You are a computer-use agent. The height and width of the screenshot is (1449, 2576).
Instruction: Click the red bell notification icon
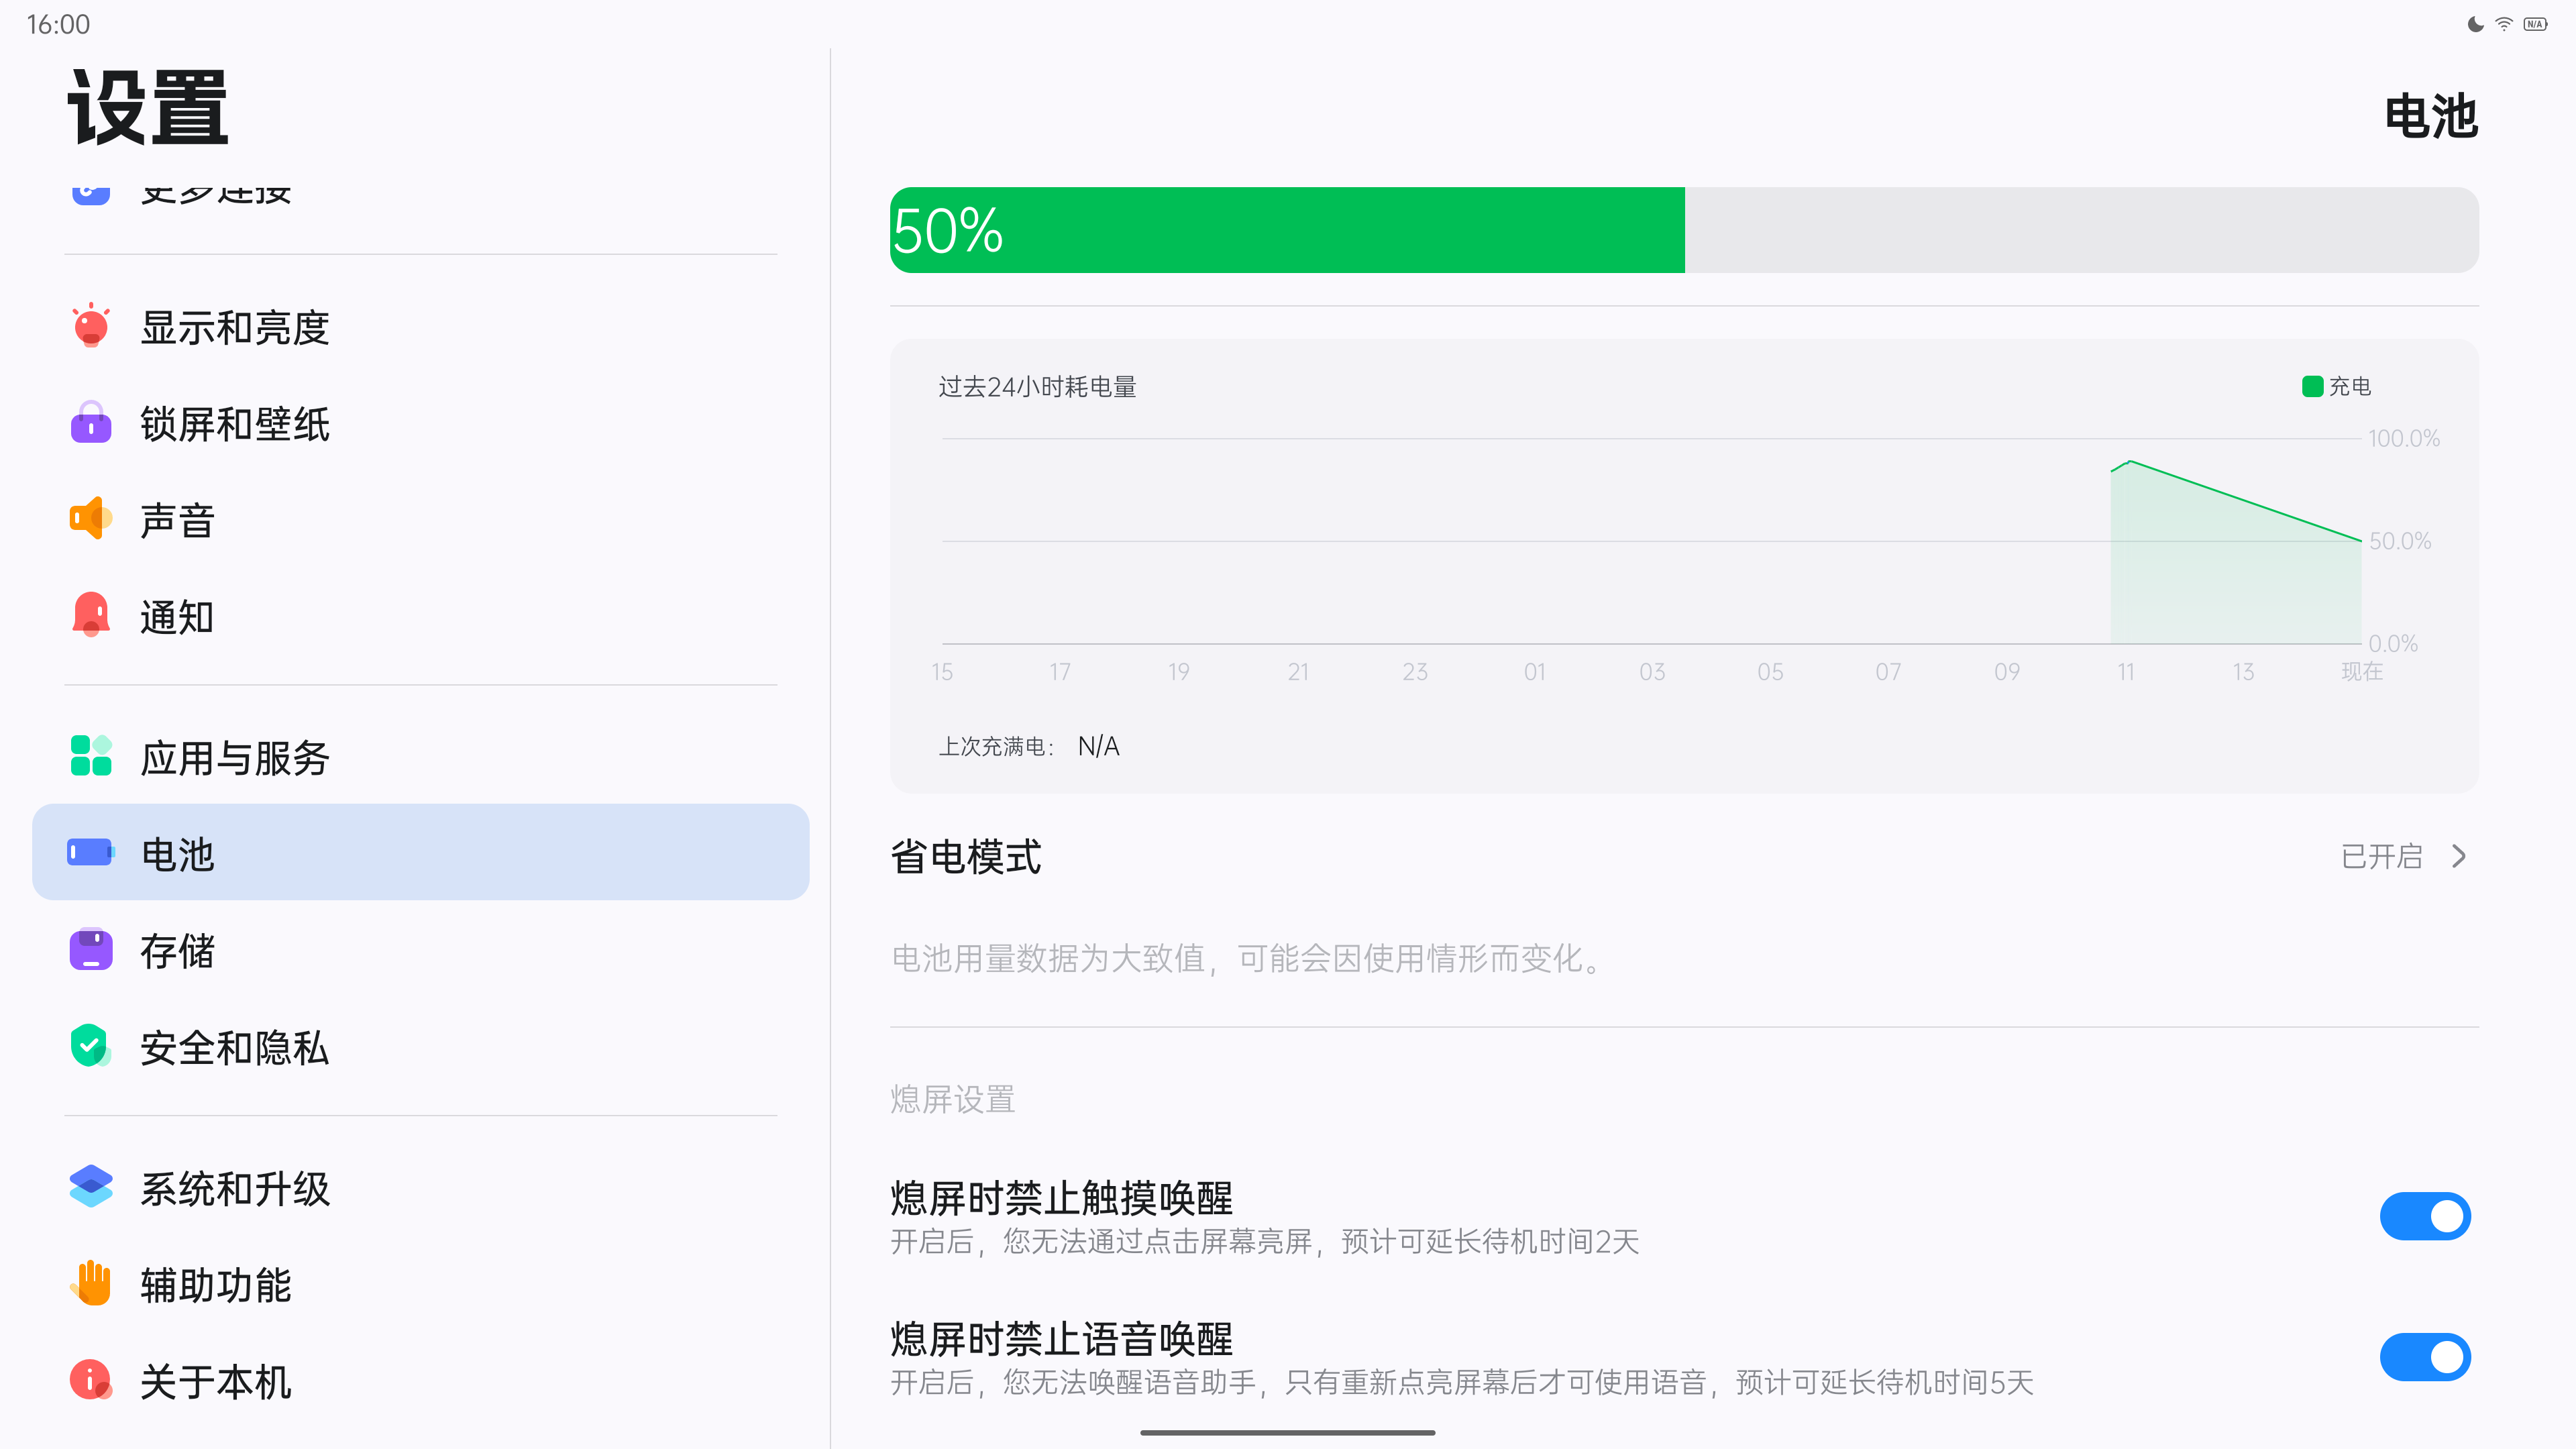point(91,615)
